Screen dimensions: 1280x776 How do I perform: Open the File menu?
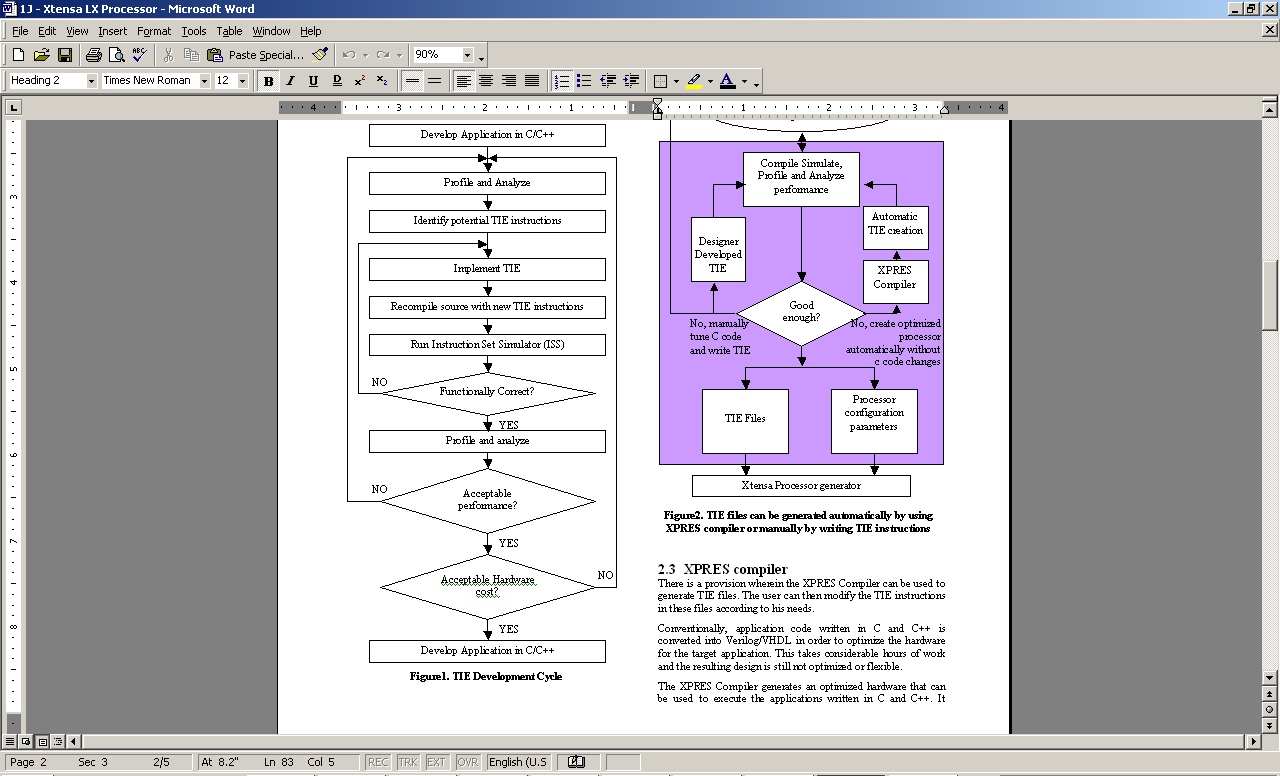click(x=20, y=31)
